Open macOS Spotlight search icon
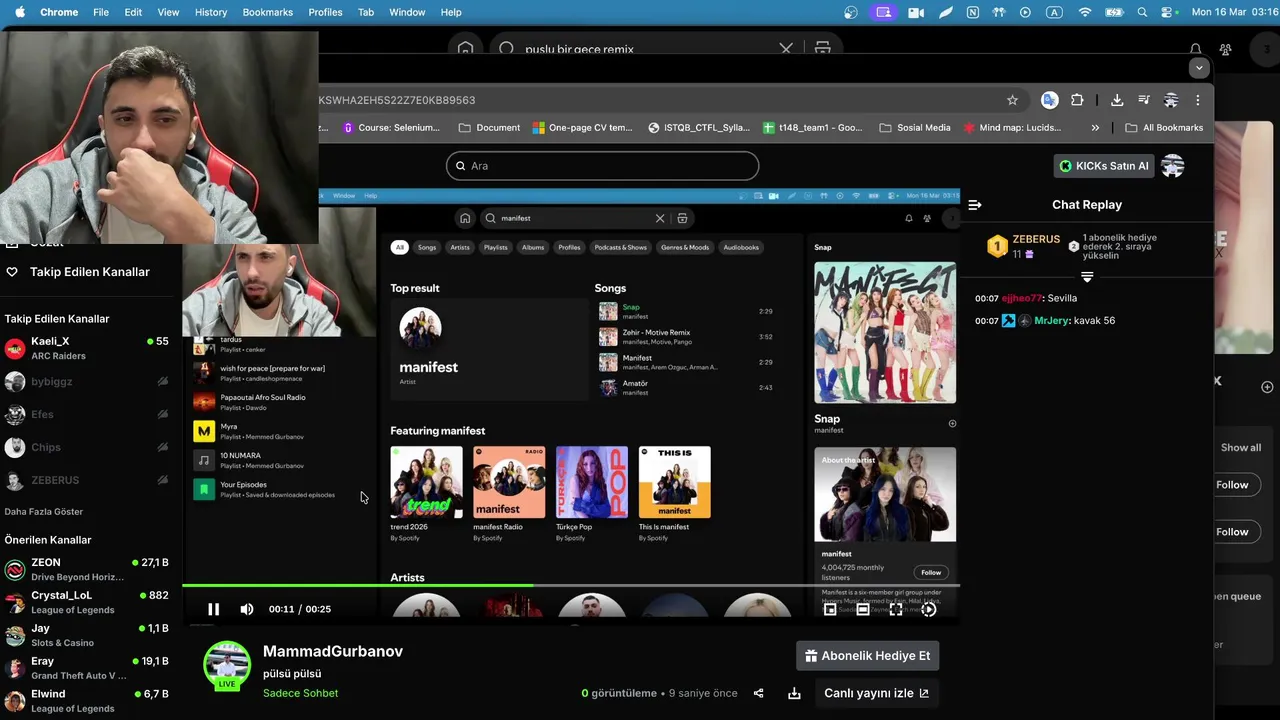 pyautogui.click(x=1142, y=12)
